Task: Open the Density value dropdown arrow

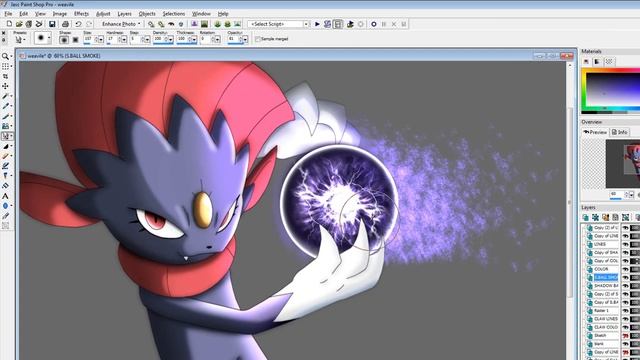Action: tap(171, 40)
